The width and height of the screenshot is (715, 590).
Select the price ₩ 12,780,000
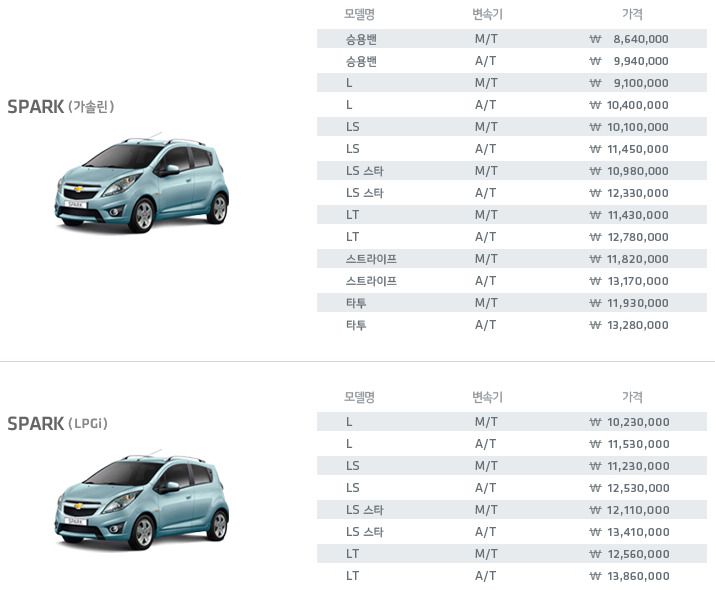tap(629, 237)
